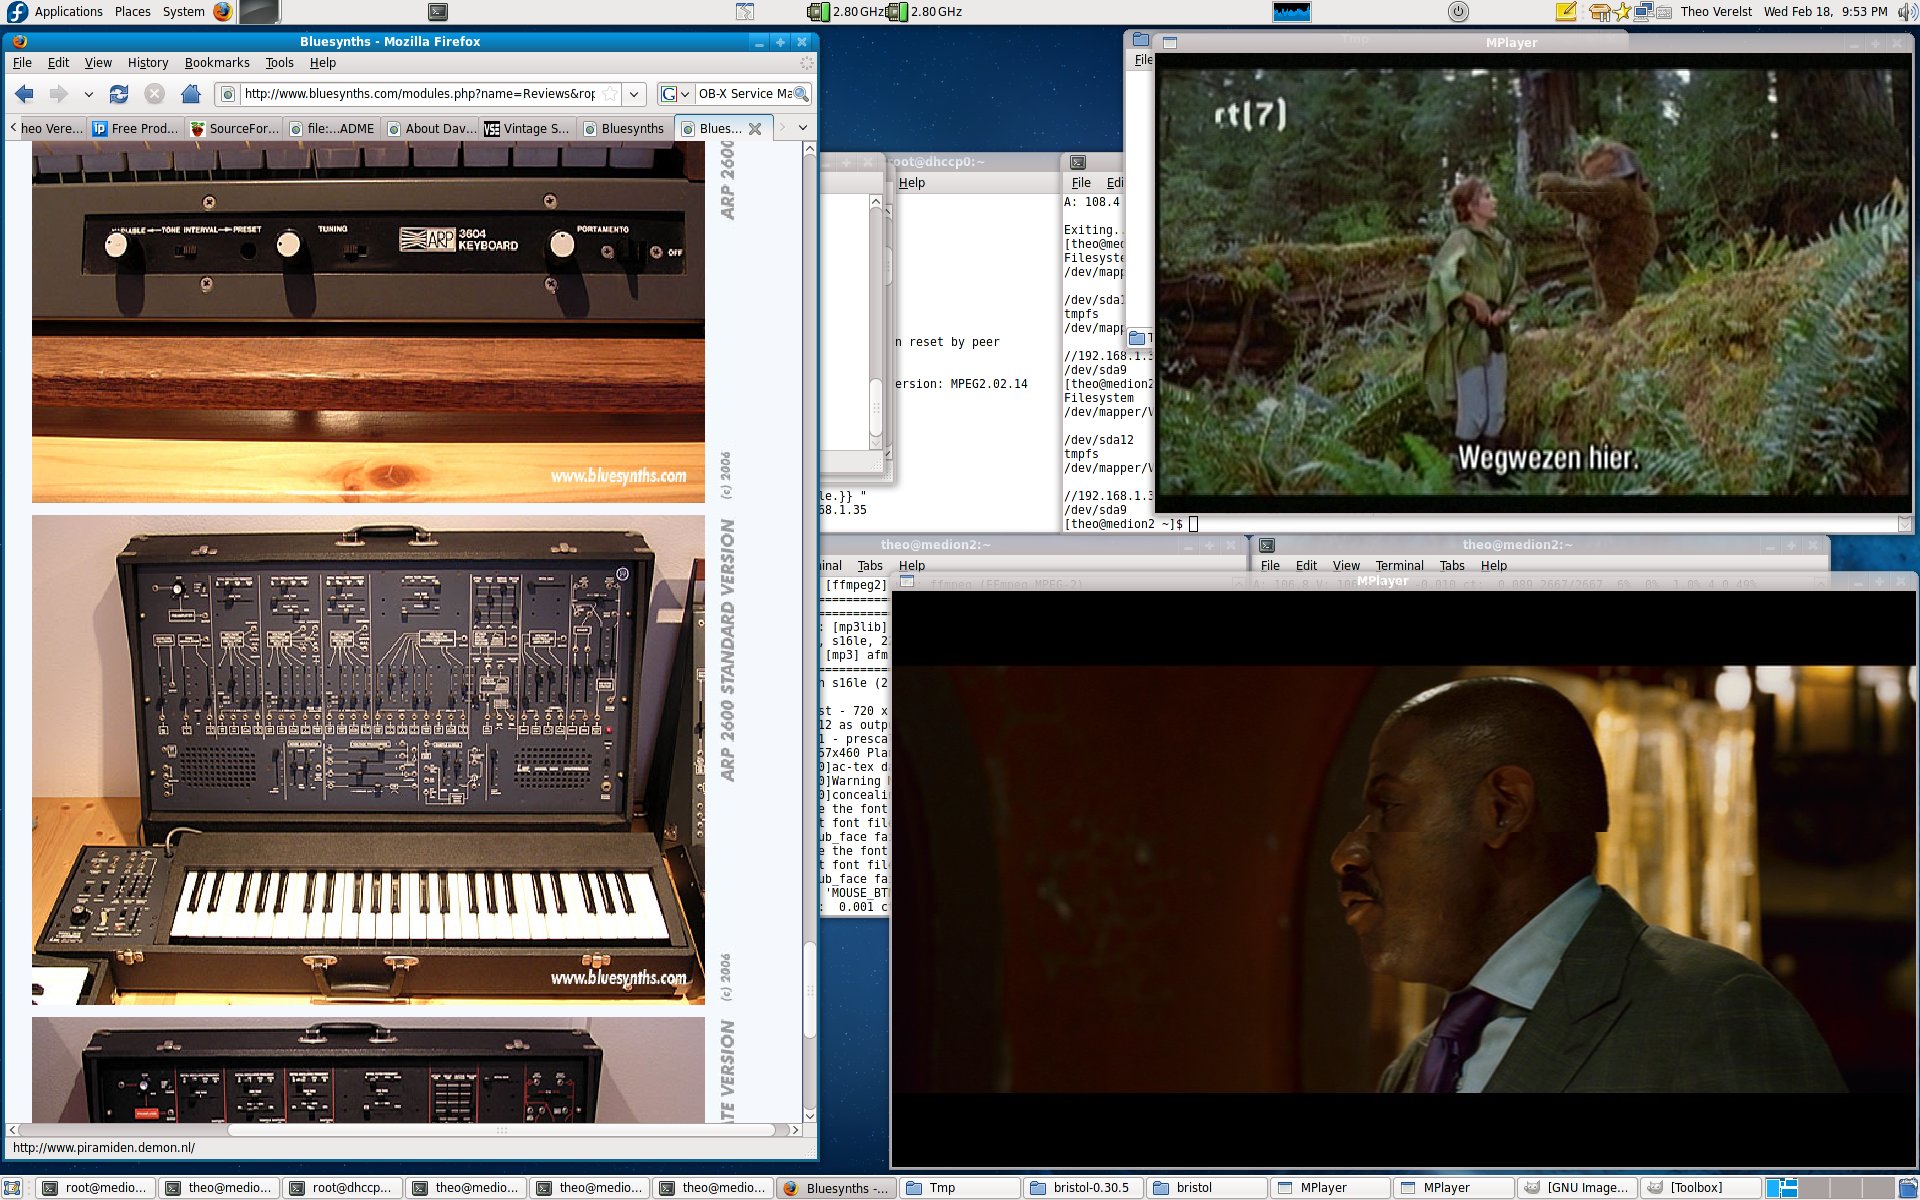Screen dimensions: 1920x1200
Task: Open Tmp folder taskbar button
Action: pos(960,1188)
